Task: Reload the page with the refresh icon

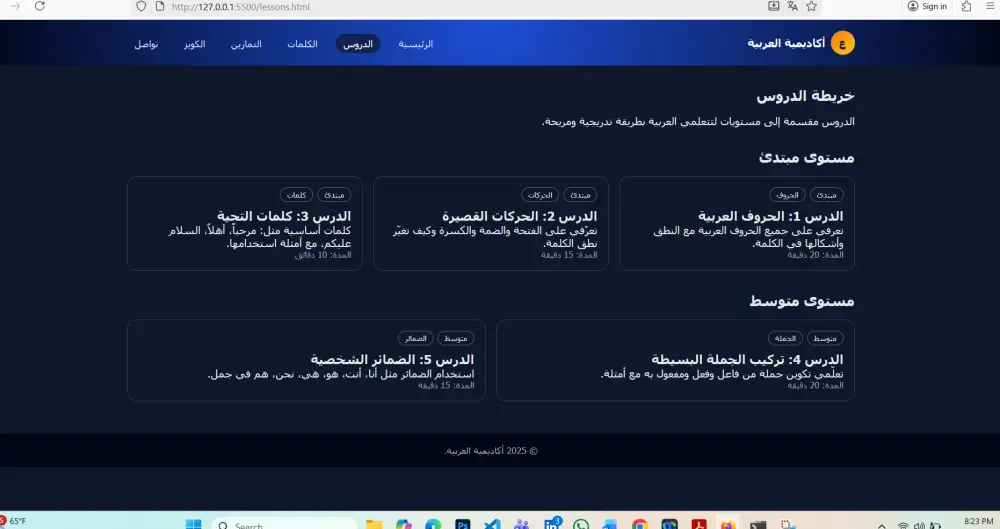Action: (40, 6)
